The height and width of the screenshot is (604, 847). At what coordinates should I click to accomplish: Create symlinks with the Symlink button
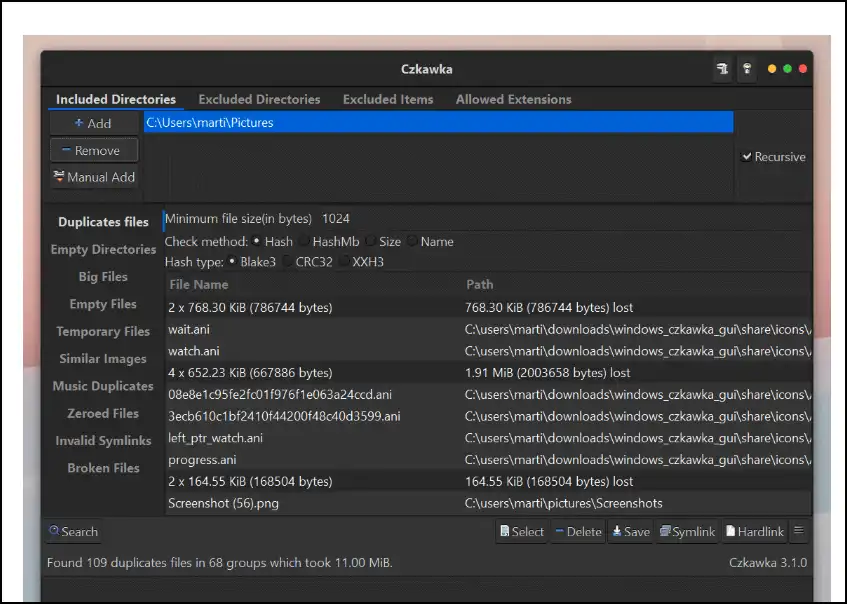pyautogui.click(x=688, y=532)
